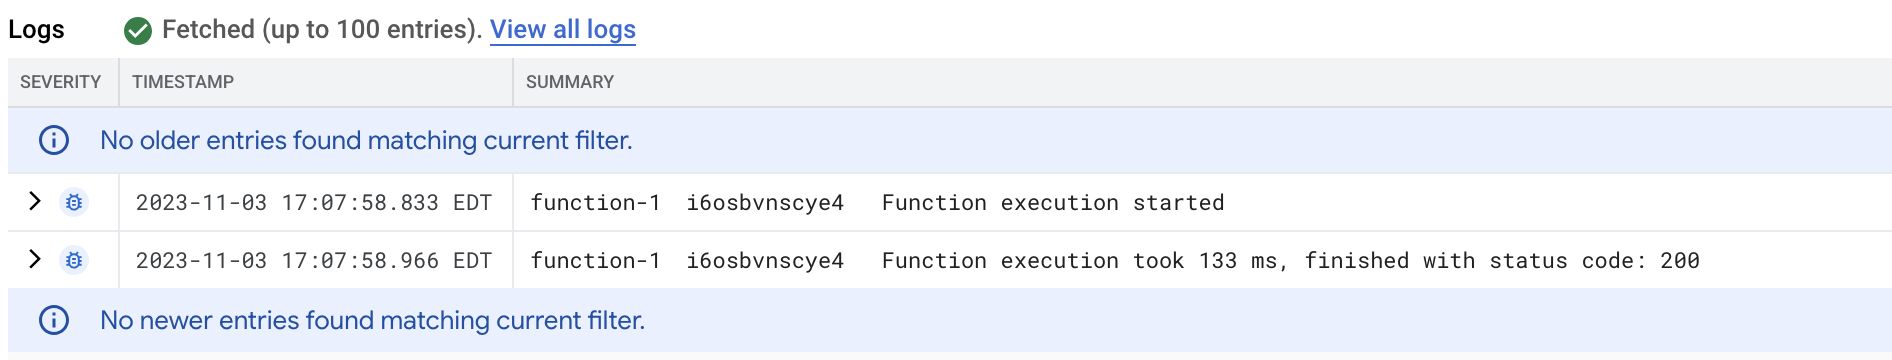Click No newer entries found message
Viewport: 1892px width, 360px height.
tap(373, 320)
